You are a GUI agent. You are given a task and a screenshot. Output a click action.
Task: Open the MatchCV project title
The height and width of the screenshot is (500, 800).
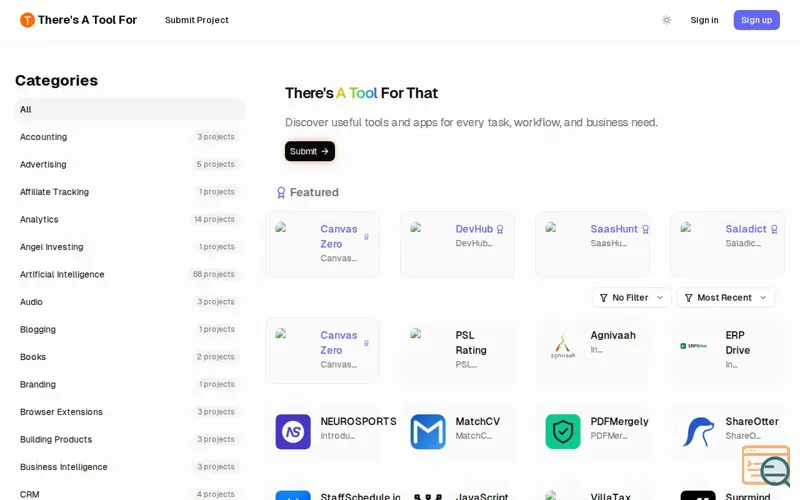[478, 421]
